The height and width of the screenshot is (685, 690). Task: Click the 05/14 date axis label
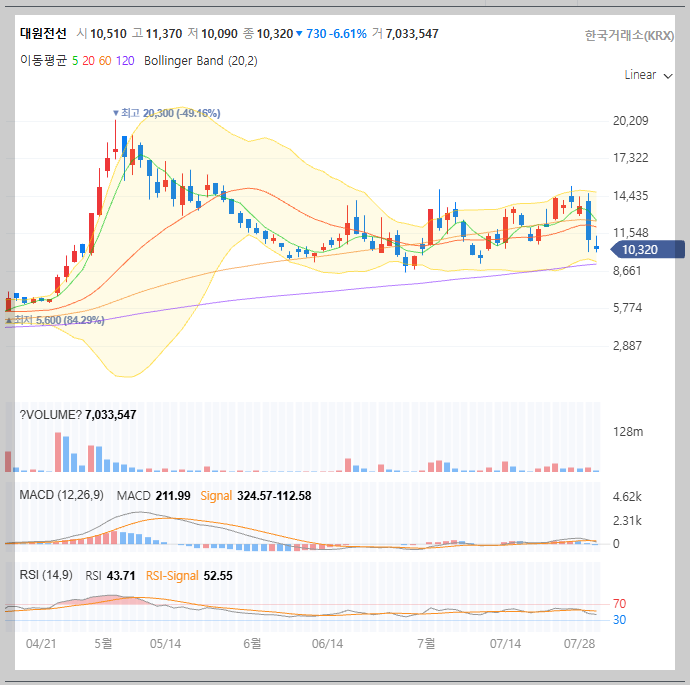(165, 644)
